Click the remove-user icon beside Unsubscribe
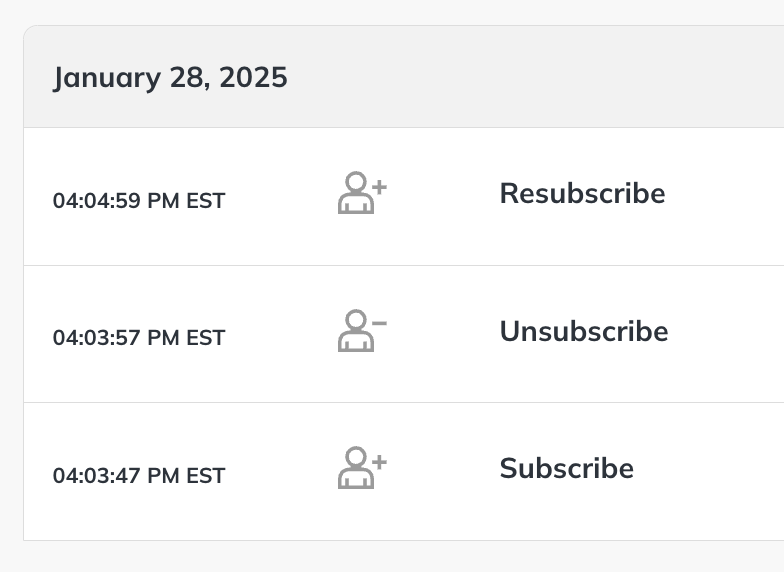 click(362, 330)
